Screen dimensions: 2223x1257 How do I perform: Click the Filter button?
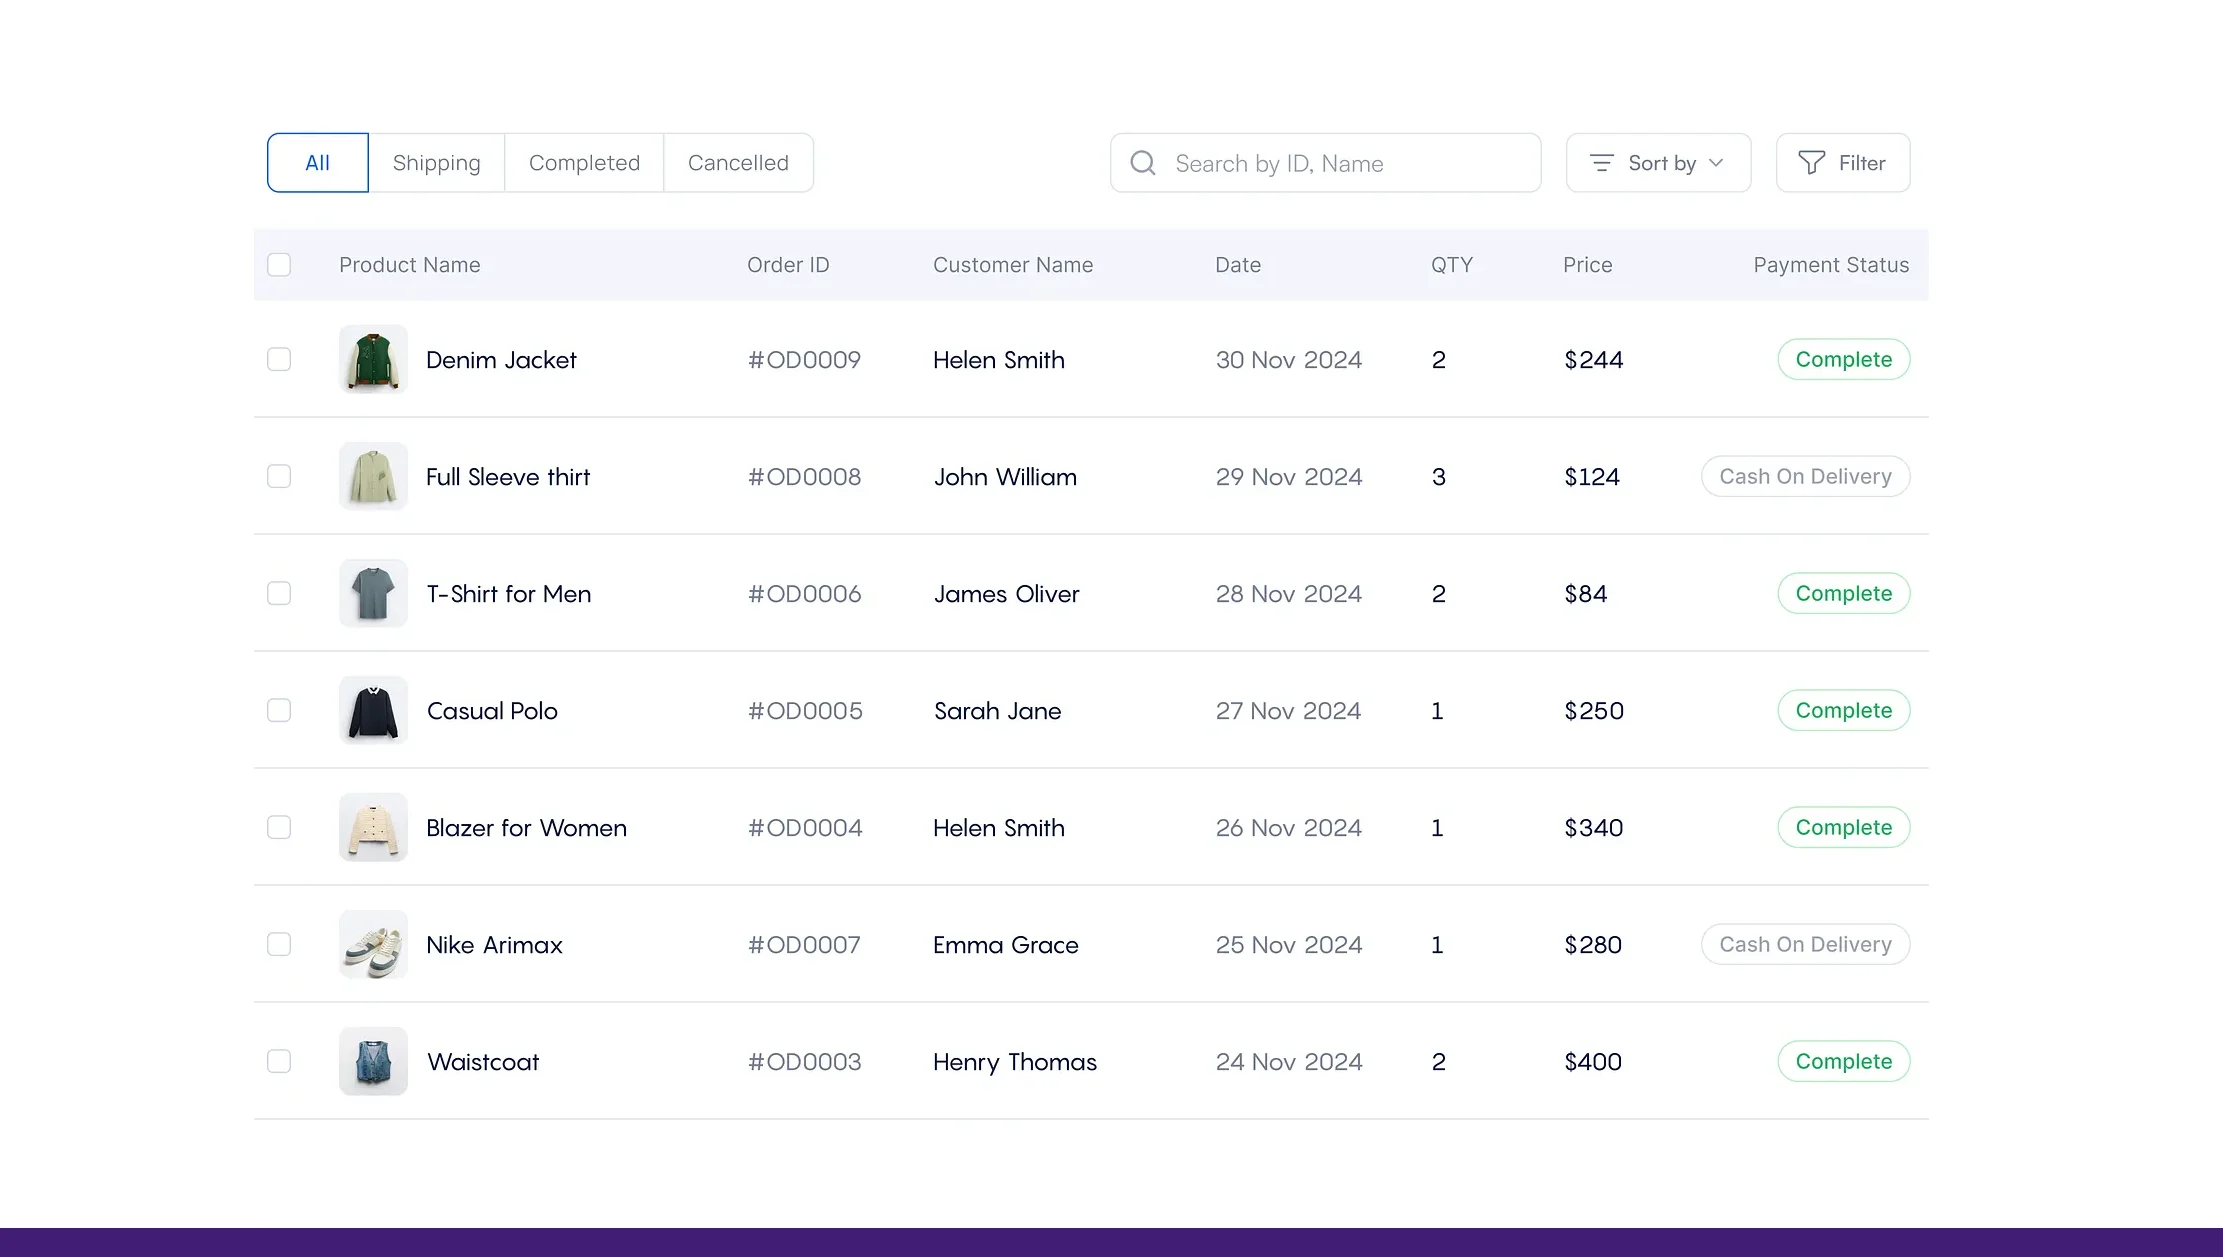pos(1843,162)
